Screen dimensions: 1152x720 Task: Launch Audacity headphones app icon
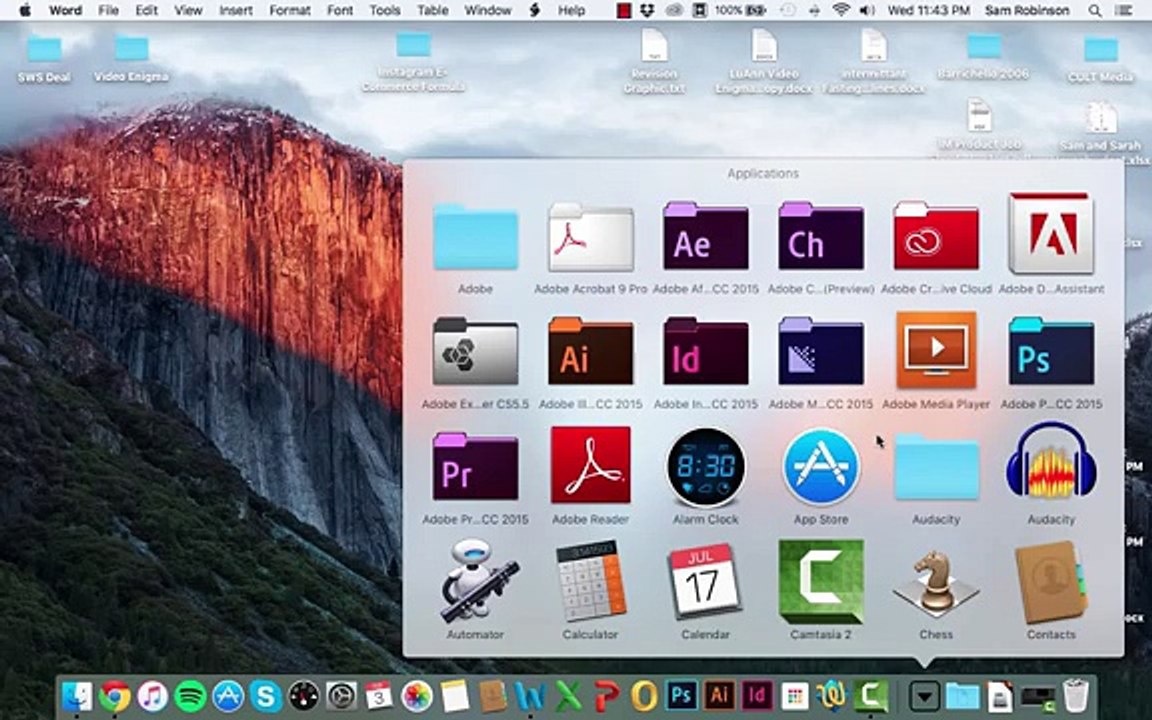[1050, 467]
